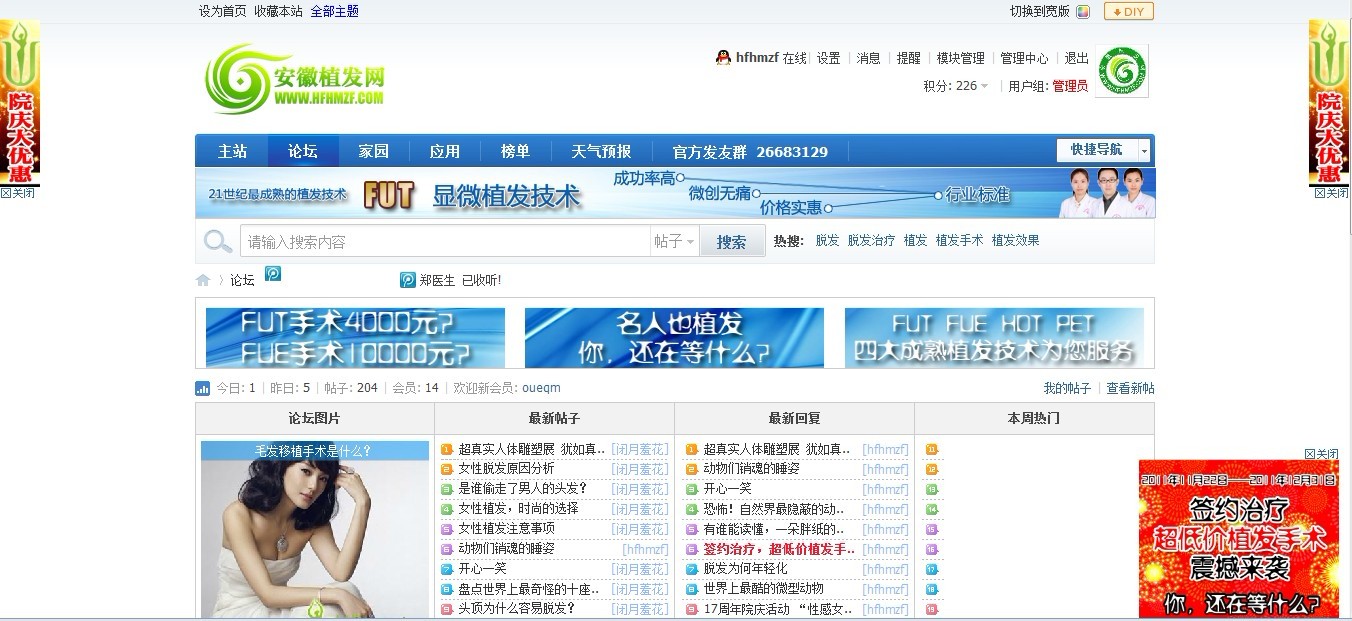Image resolution: width=1352 pixels, height=621 pixels.
Task: Log out with the 退出 link
Action: pos(1077,58)
